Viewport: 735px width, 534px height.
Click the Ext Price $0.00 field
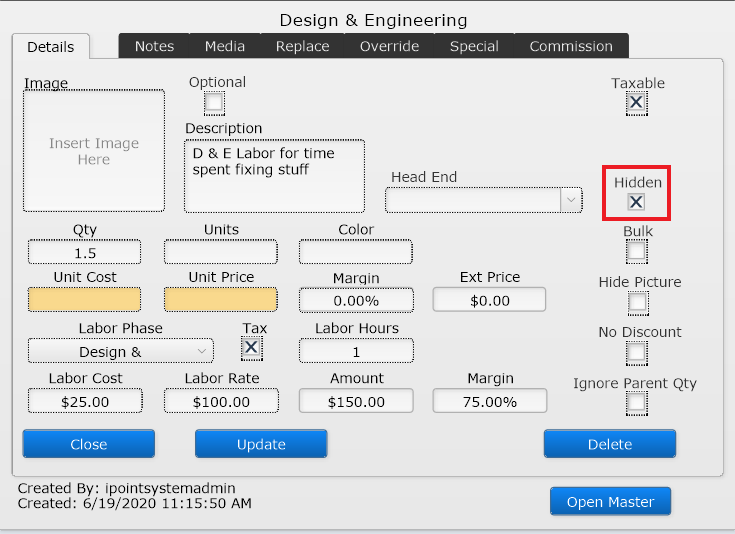pos(489,300)
